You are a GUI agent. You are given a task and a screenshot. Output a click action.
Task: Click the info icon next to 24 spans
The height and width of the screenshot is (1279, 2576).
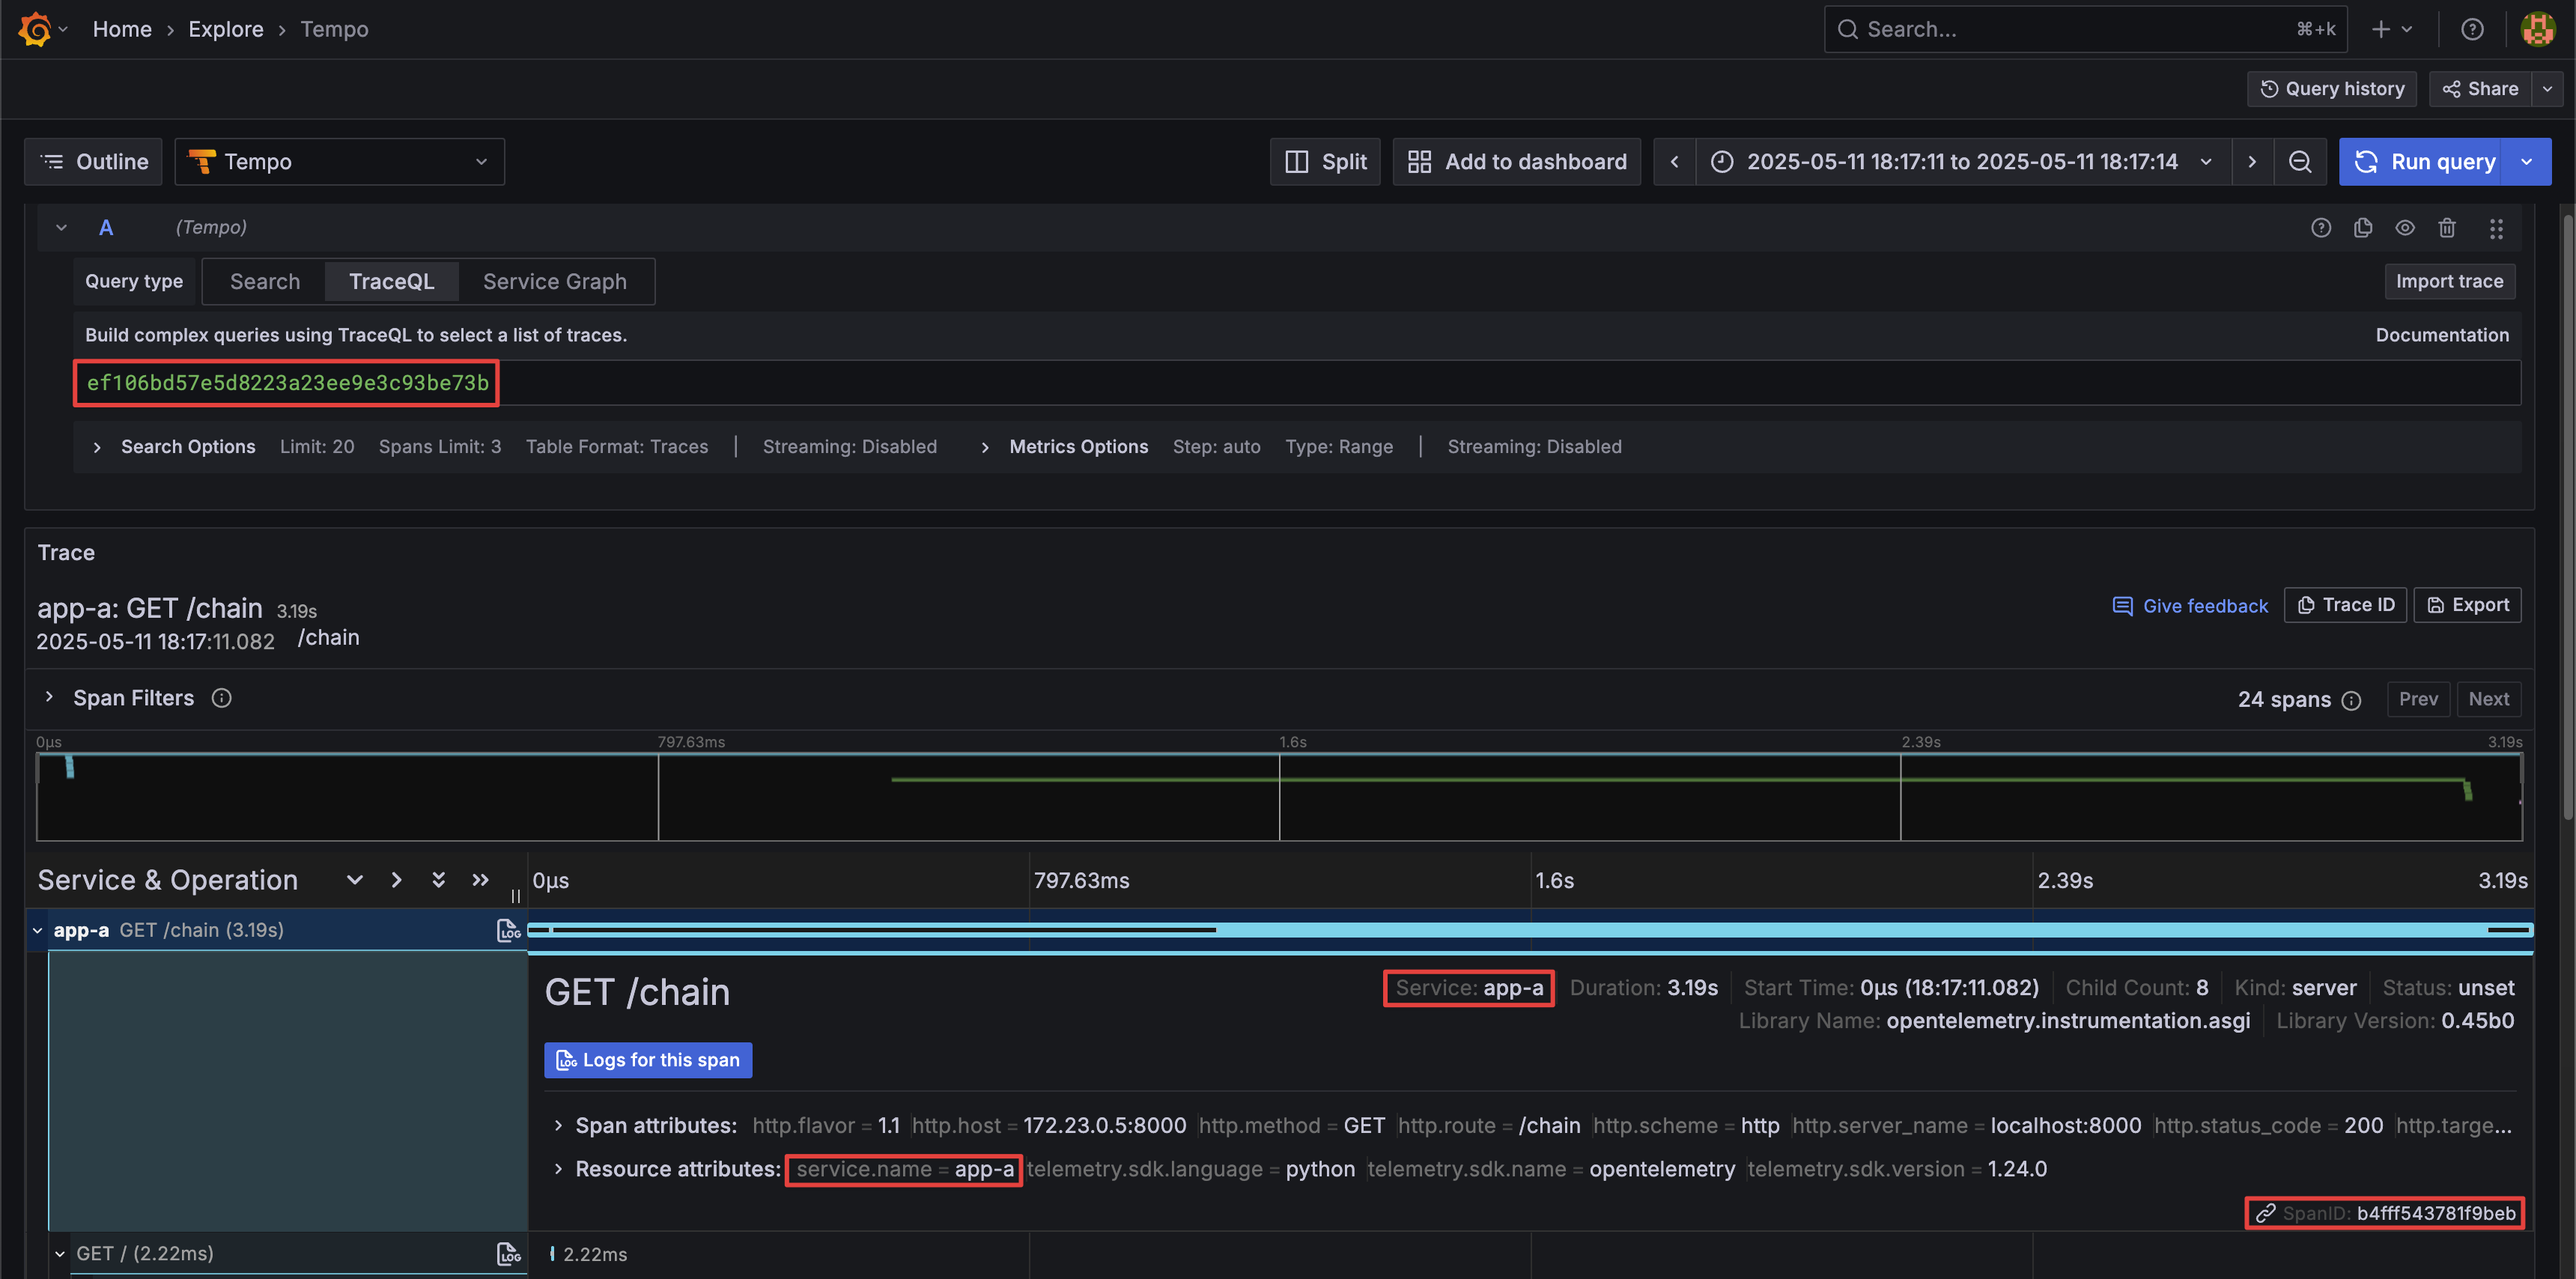pos(2351,700)
